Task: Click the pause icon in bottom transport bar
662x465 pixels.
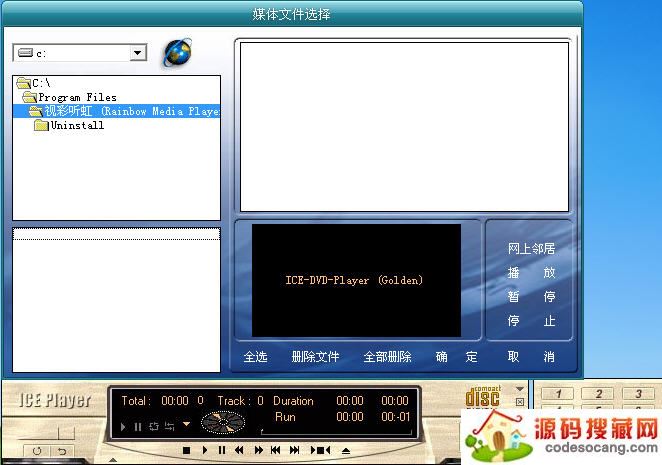Action: (x=222, y=450)
